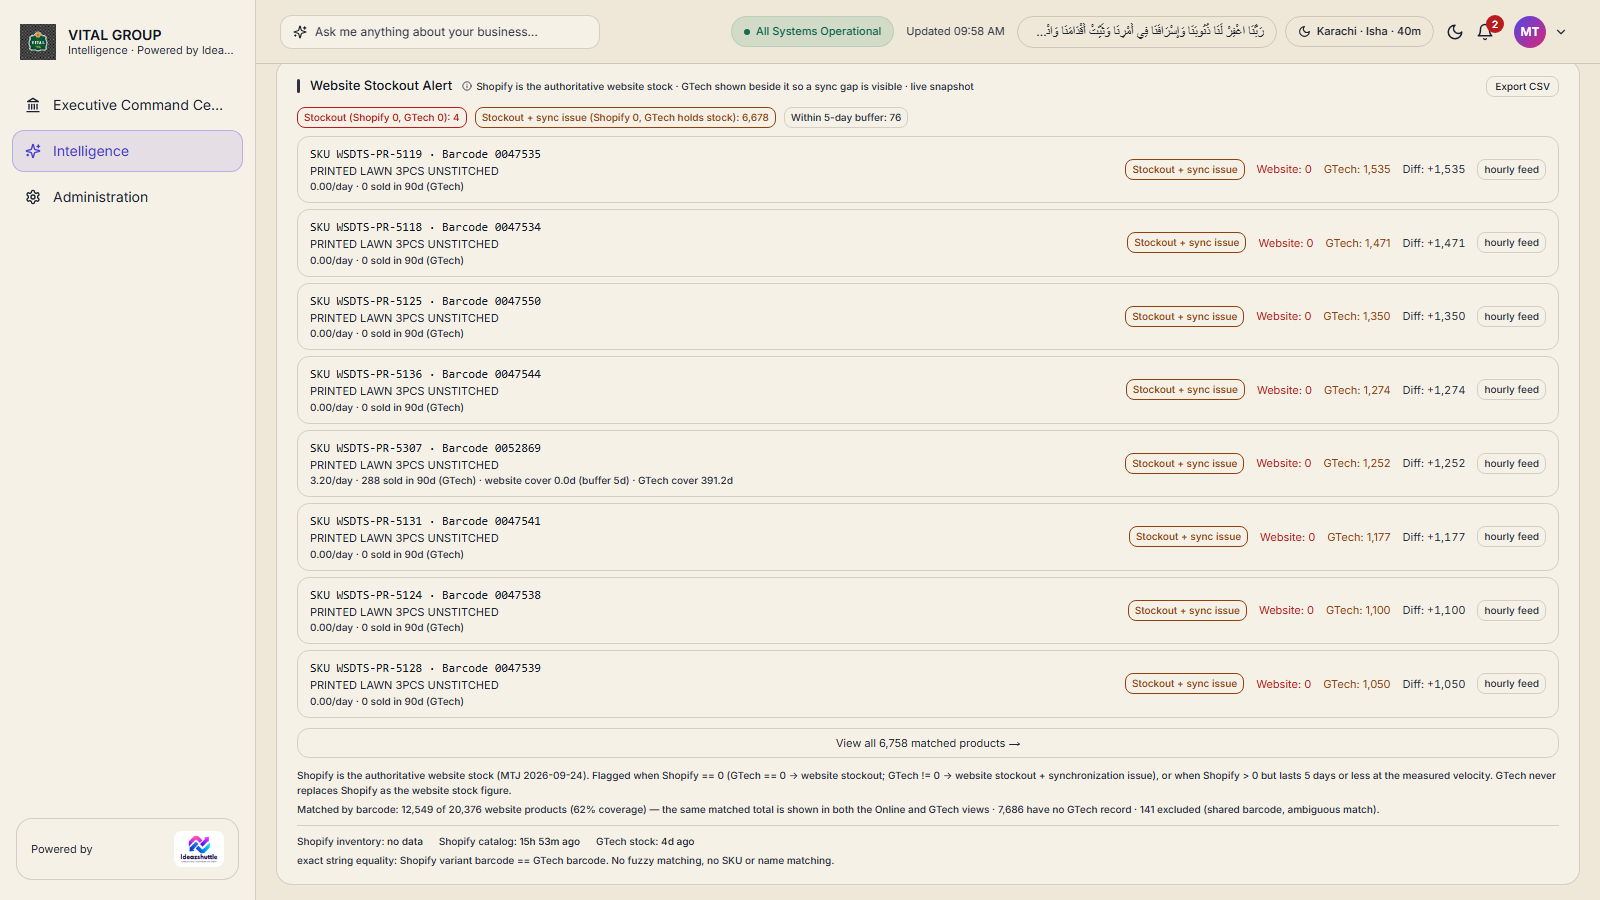Click the Karachi Isha prayer time chip
Viewport: 1600px width, 900px height.
click(x=1359, y=32)
